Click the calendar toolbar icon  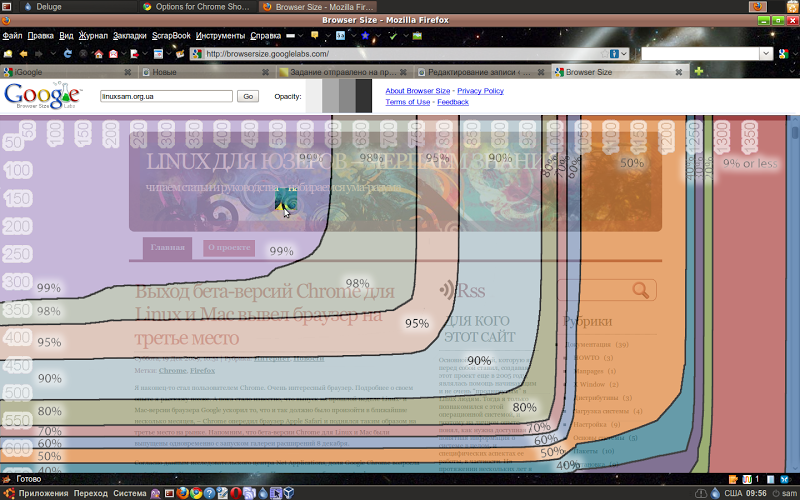pos(158,54)
